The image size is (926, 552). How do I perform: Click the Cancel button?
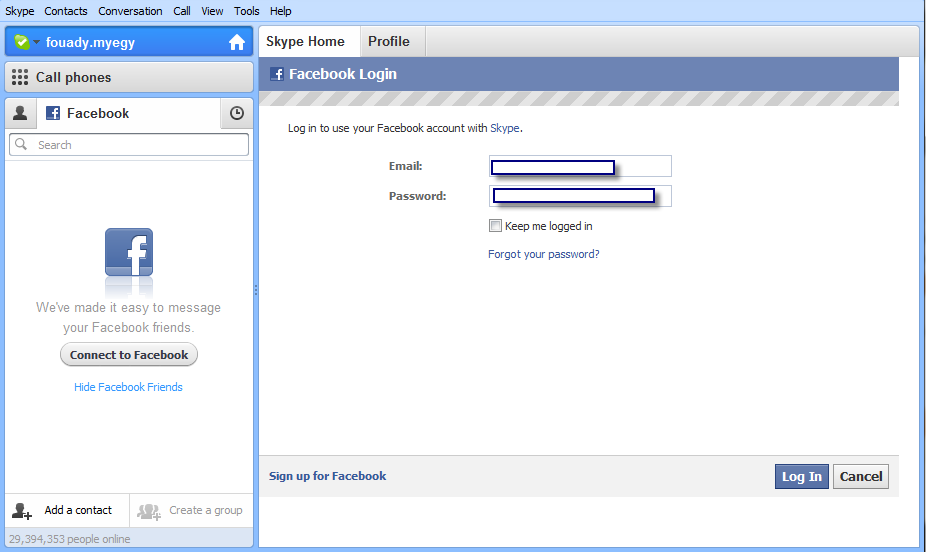click(860, 476)
